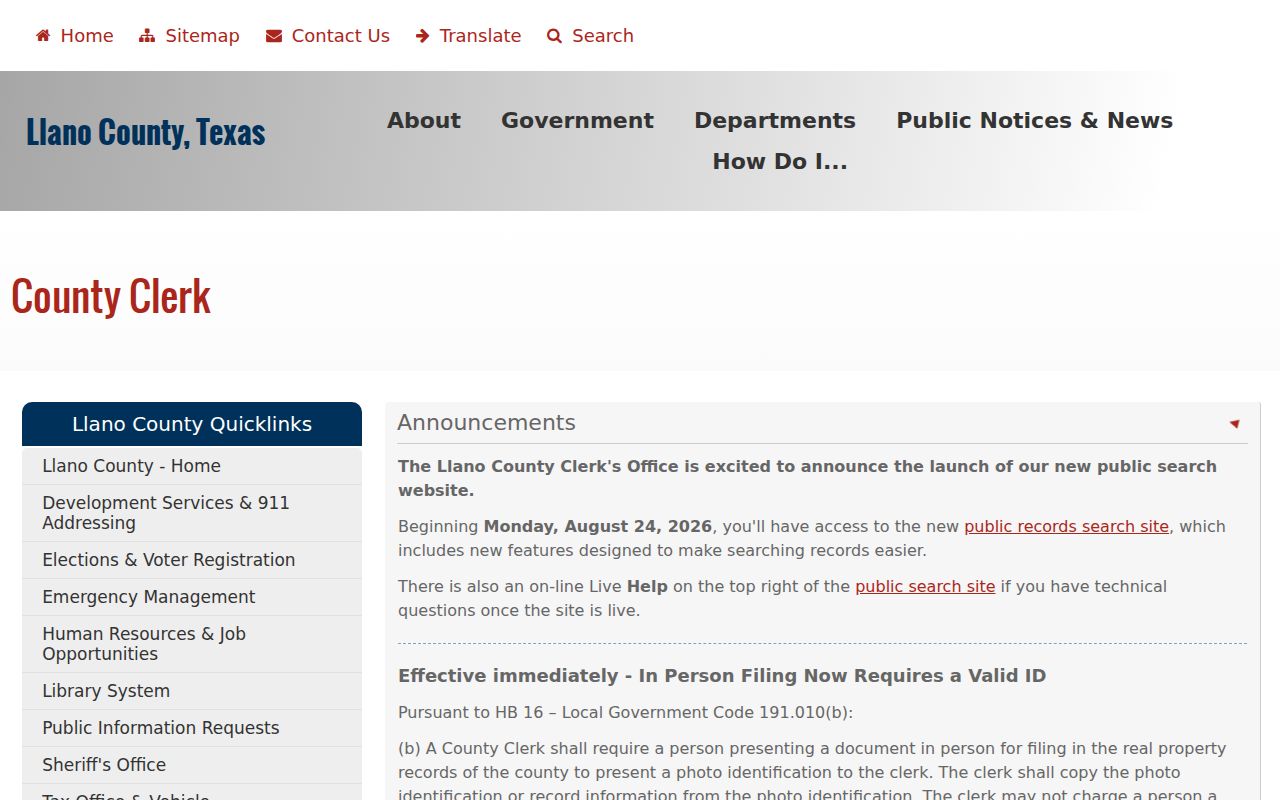Click the Translate arrow icon
1280x800 pixels.
click(423, 36)
